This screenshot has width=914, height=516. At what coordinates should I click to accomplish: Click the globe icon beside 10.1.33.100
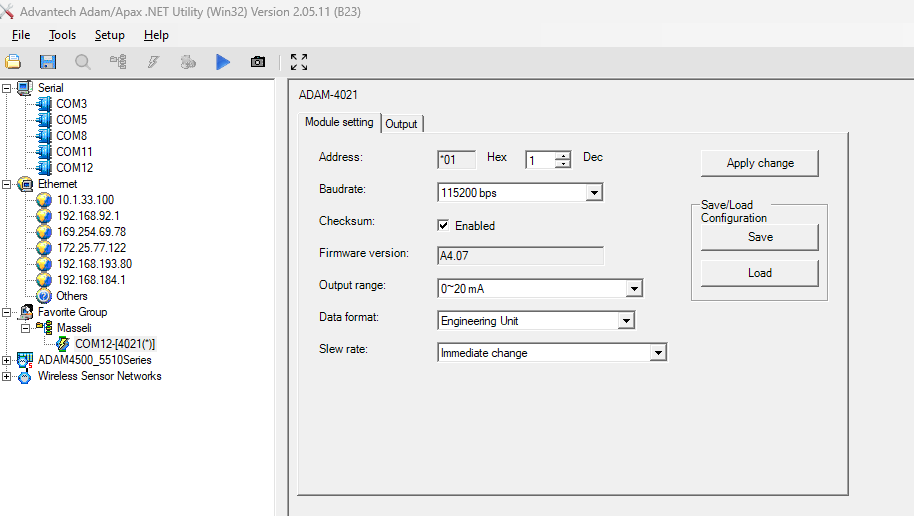[x=44, y=200]
